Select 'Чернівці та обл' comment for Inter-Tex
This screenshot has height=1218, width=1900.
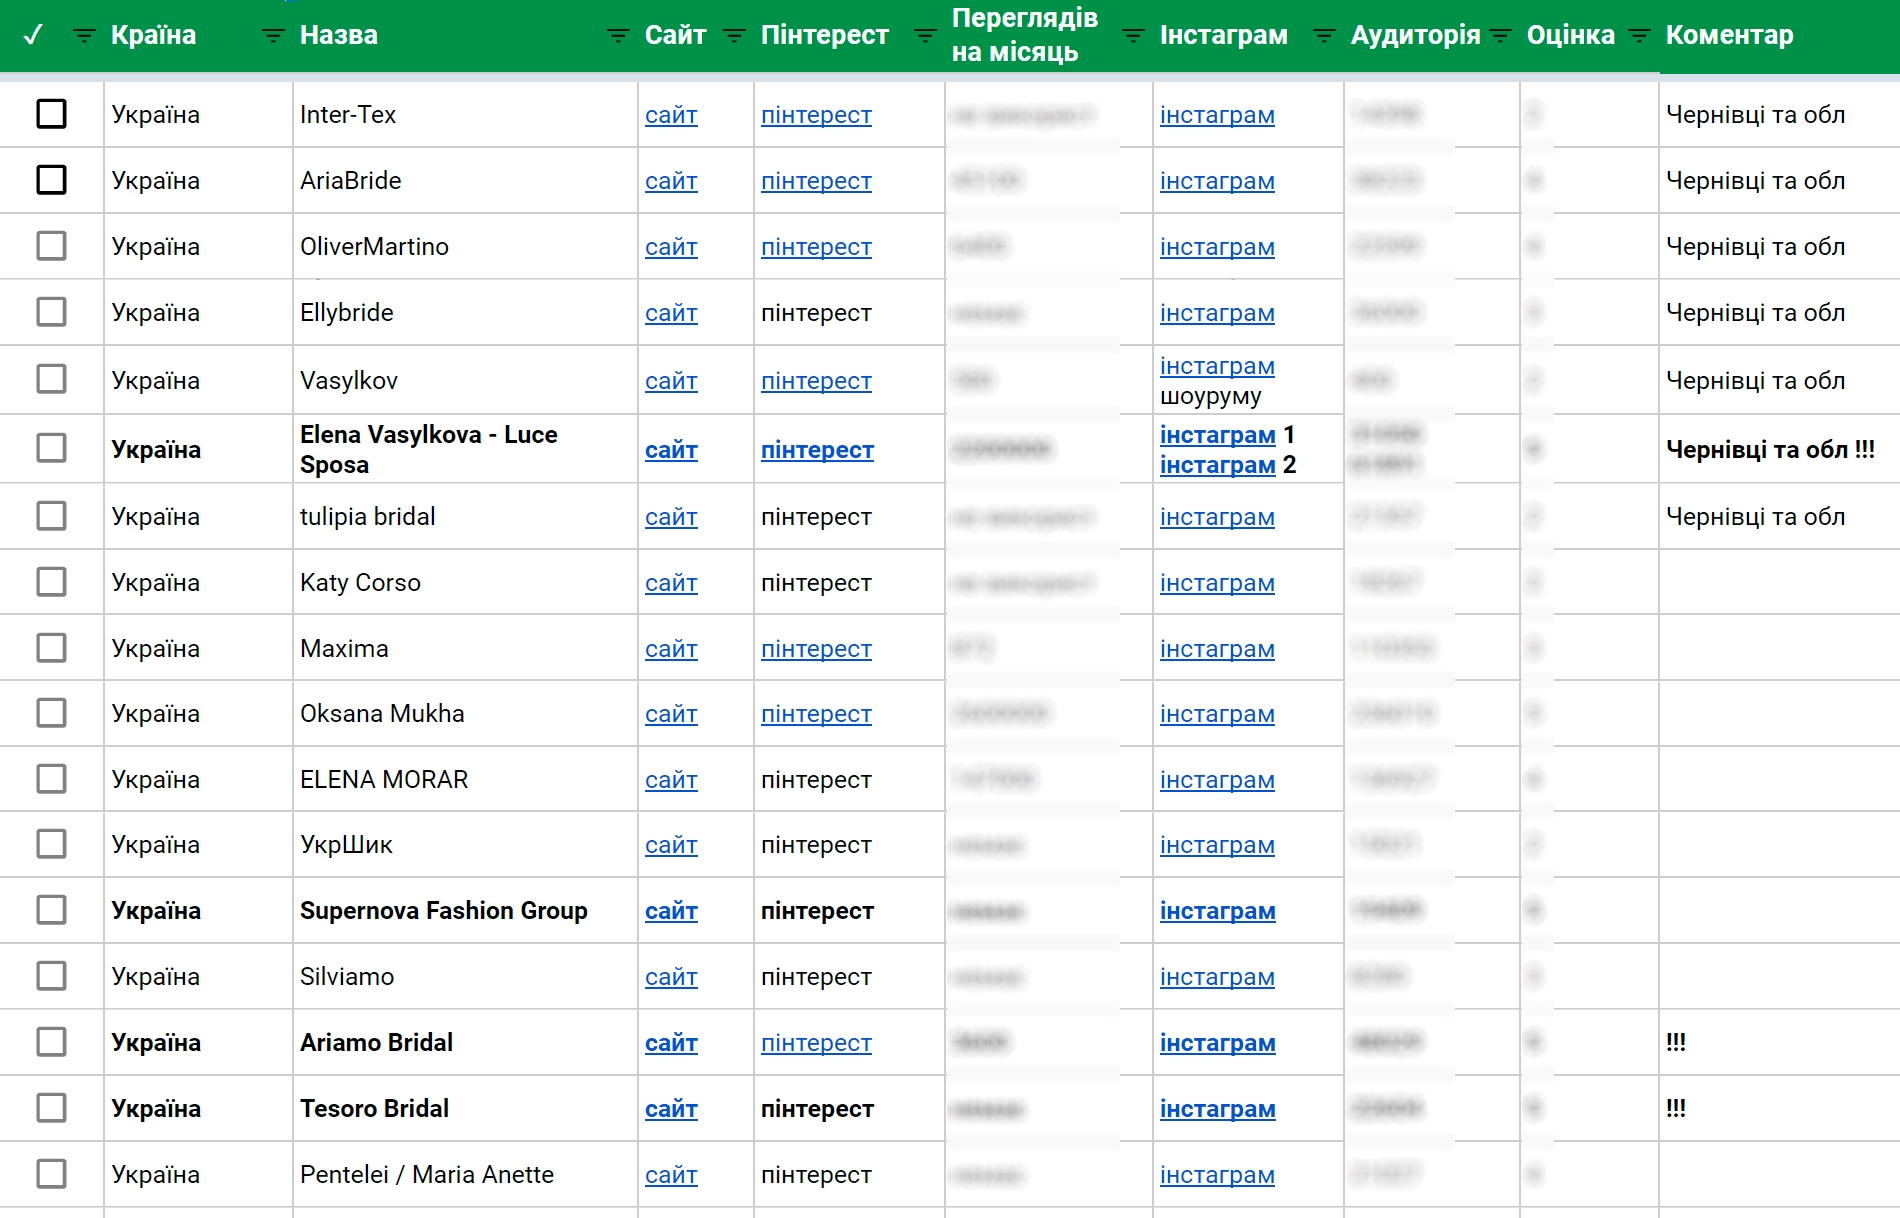1755,115
